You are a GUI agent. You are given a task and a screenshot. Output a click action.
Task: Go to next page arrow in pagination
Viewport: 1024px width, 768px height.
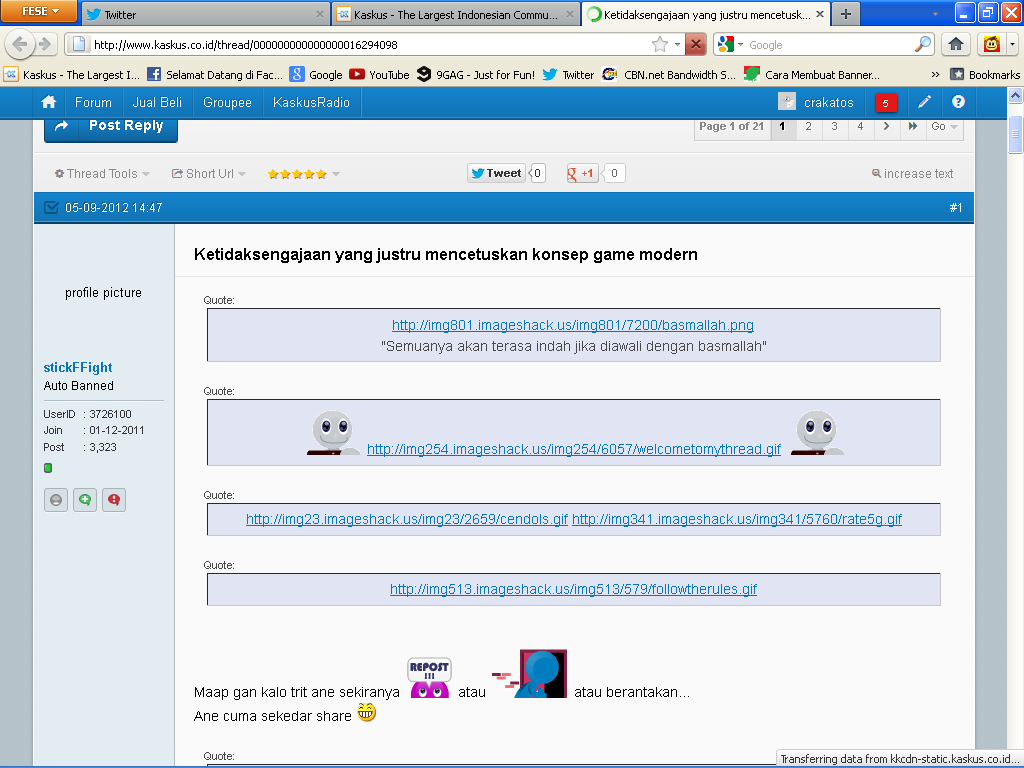[886, 127]
